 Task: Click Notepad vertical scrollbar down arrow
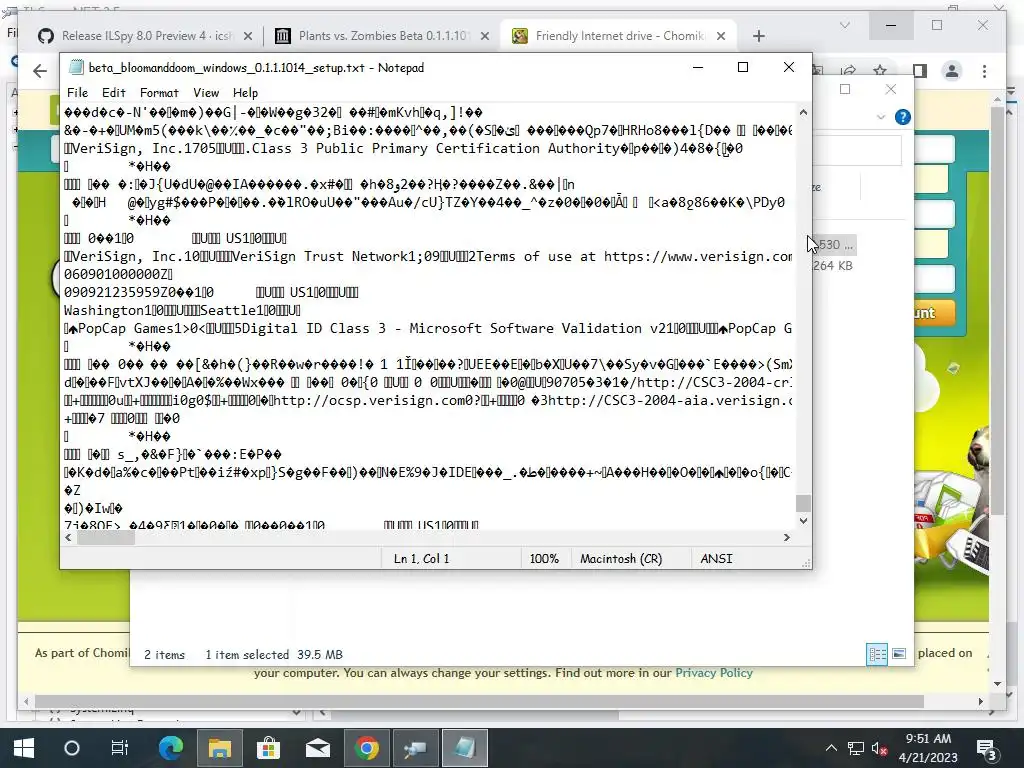(803, 520)
